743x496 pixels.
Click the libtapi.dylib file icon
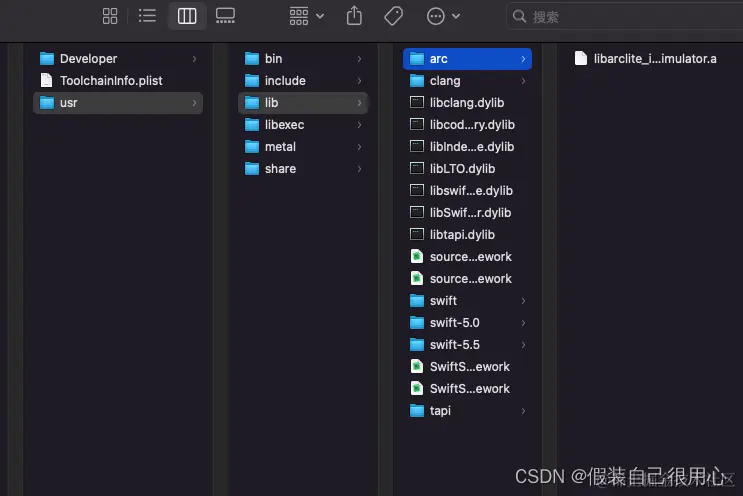[417, 234]
